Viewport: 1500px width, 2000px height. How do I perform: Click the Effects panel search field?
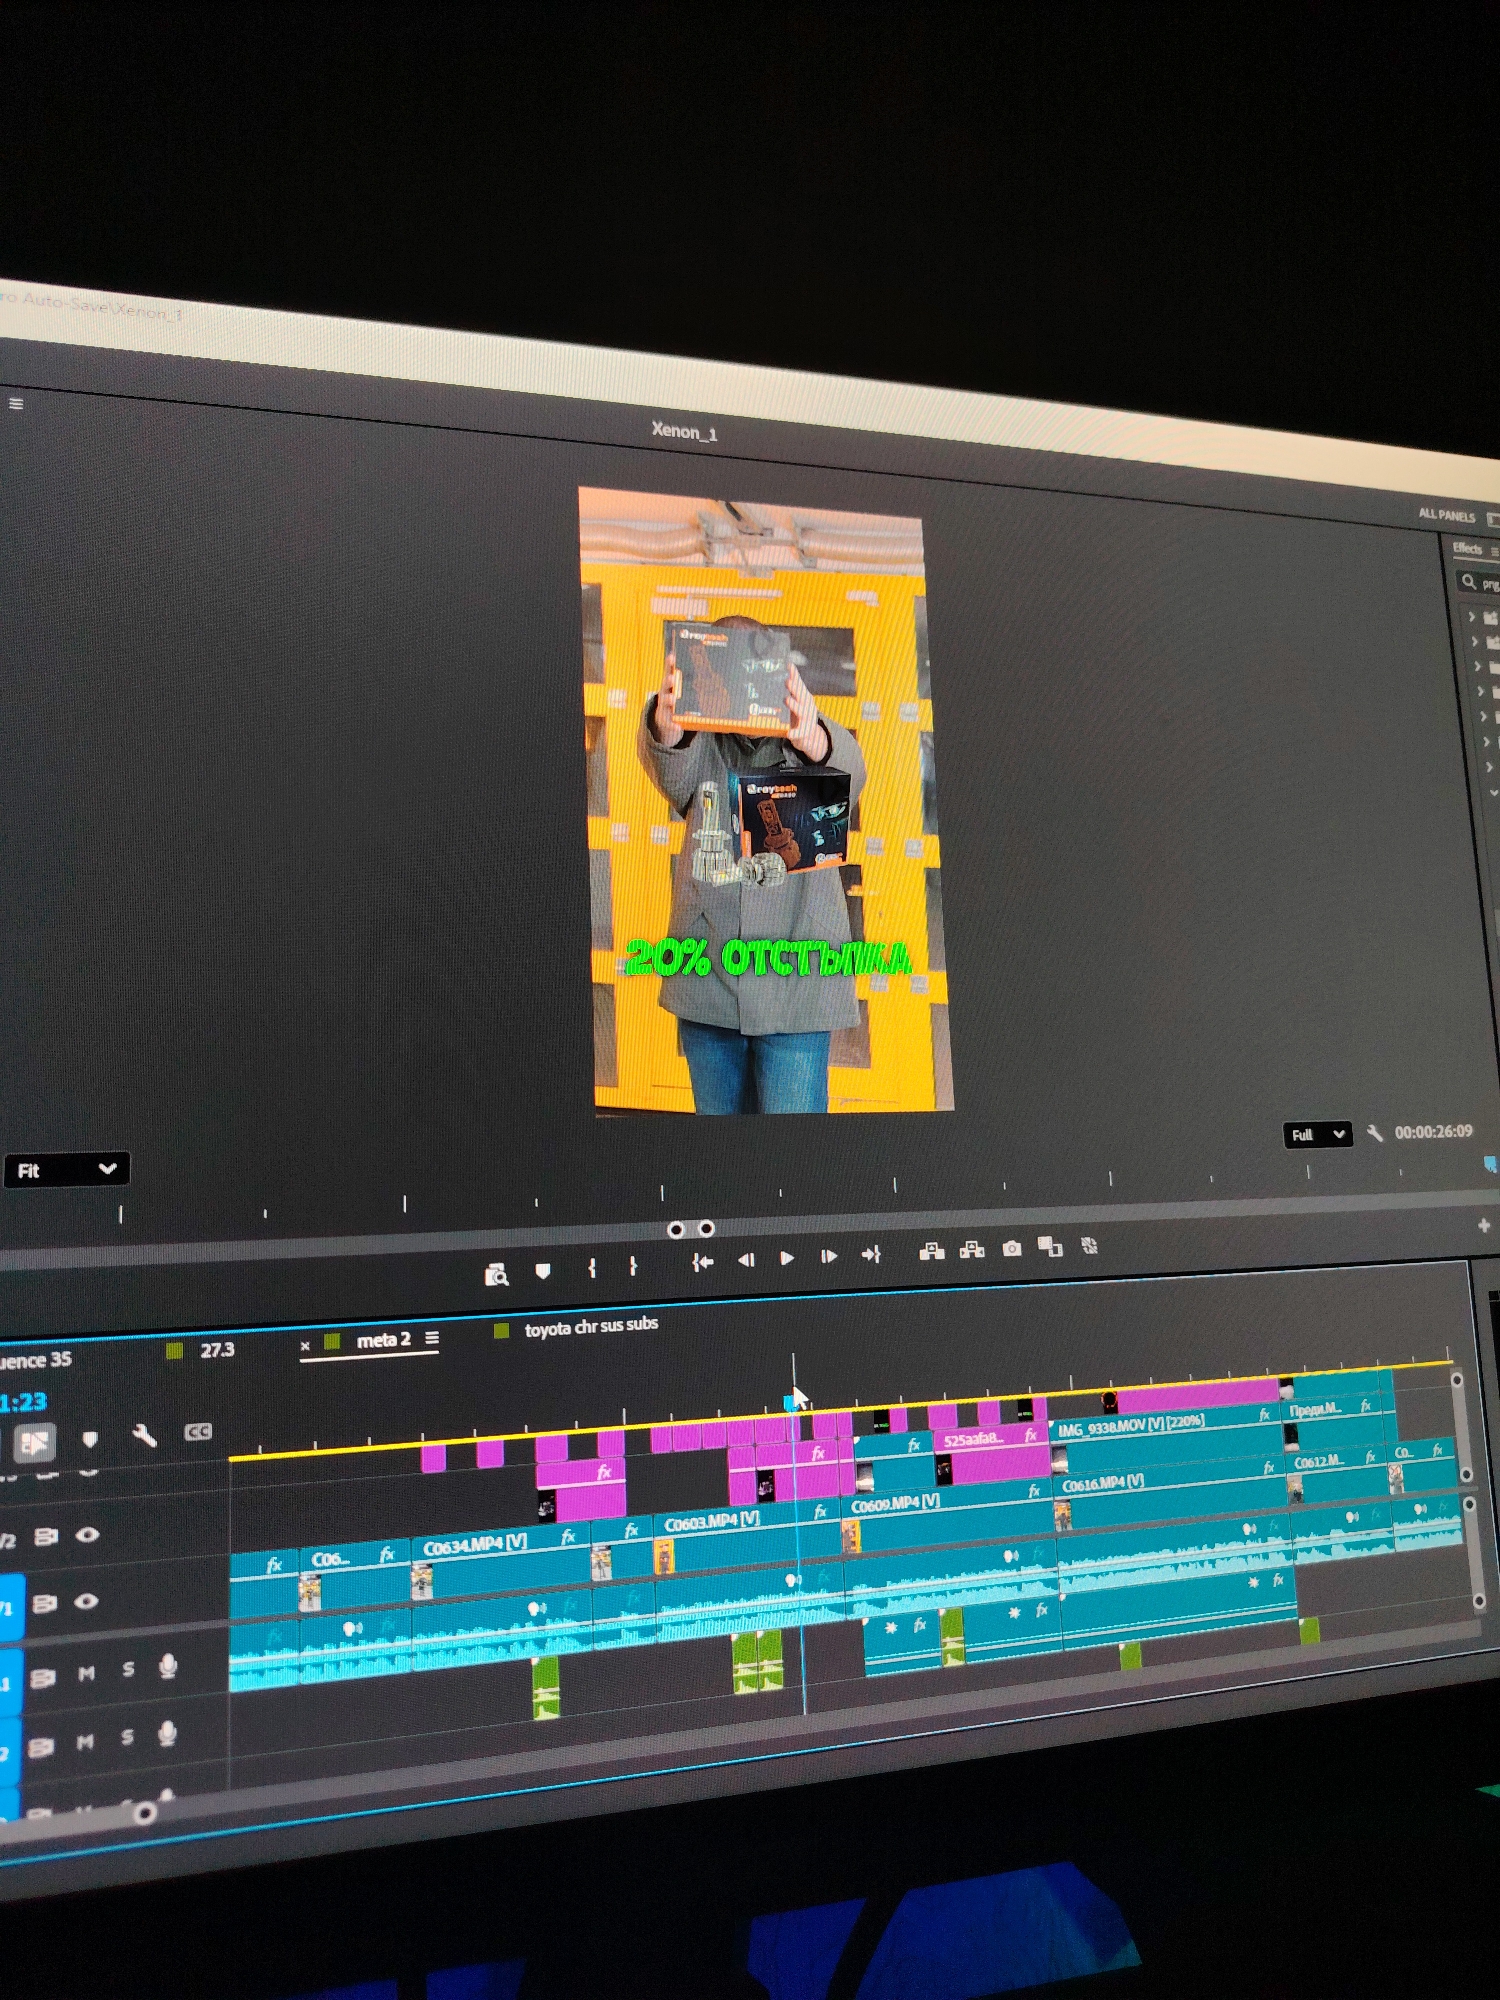coord(1480,582)
